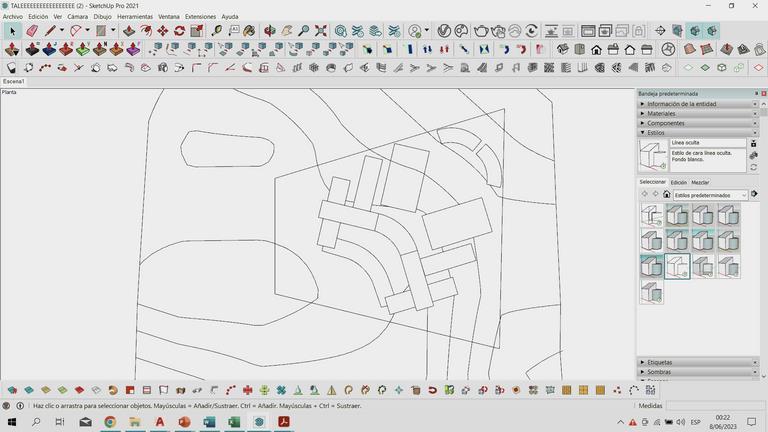Select the Tape Measure tool
Screen dimensions: 768x432
216,31
